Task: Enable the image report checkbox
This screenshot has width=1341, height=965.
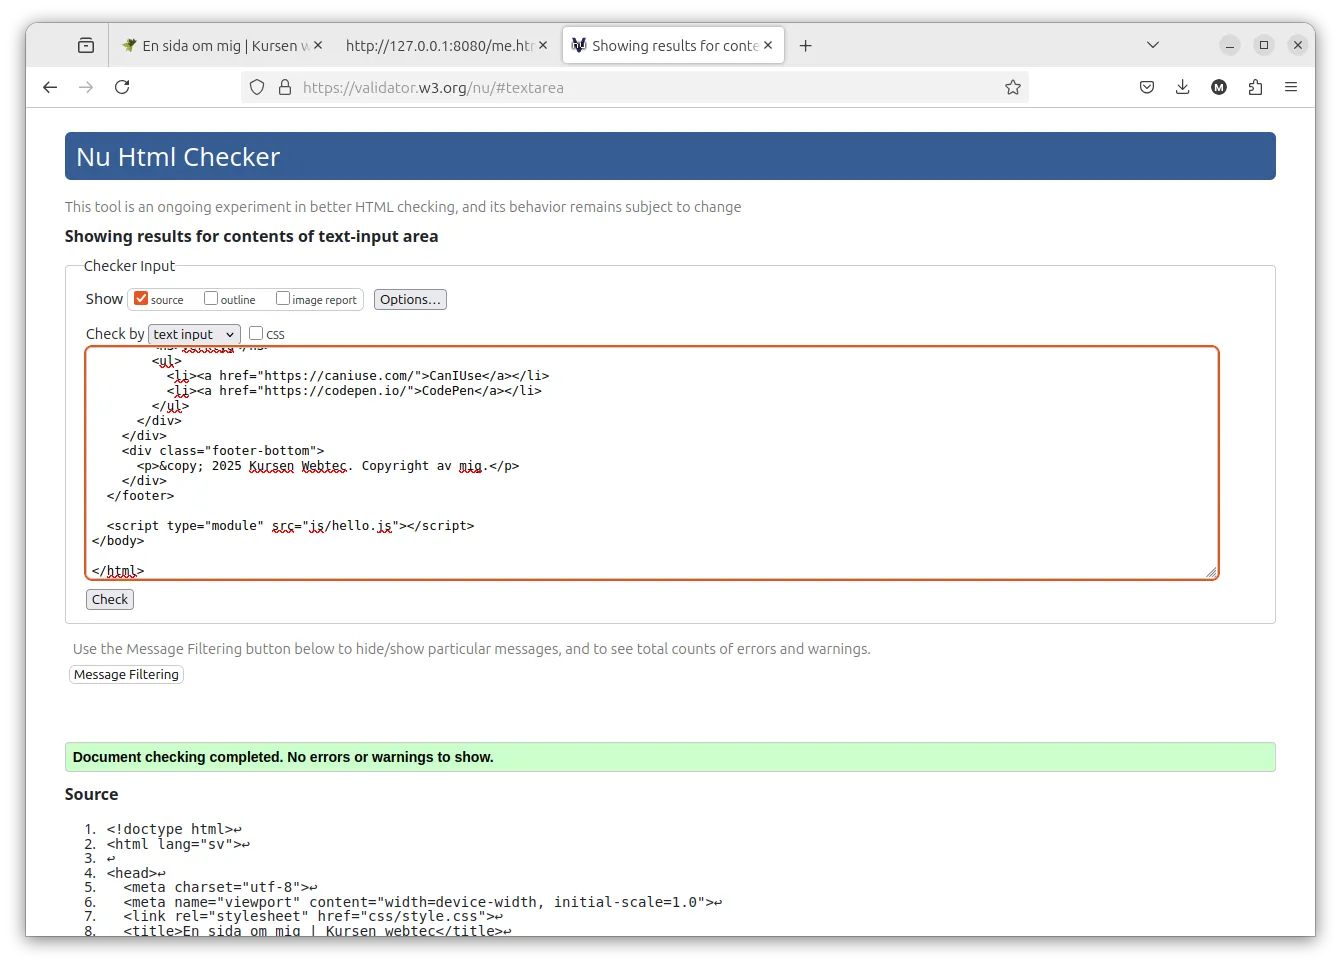Action: click(x=283, y=298)
